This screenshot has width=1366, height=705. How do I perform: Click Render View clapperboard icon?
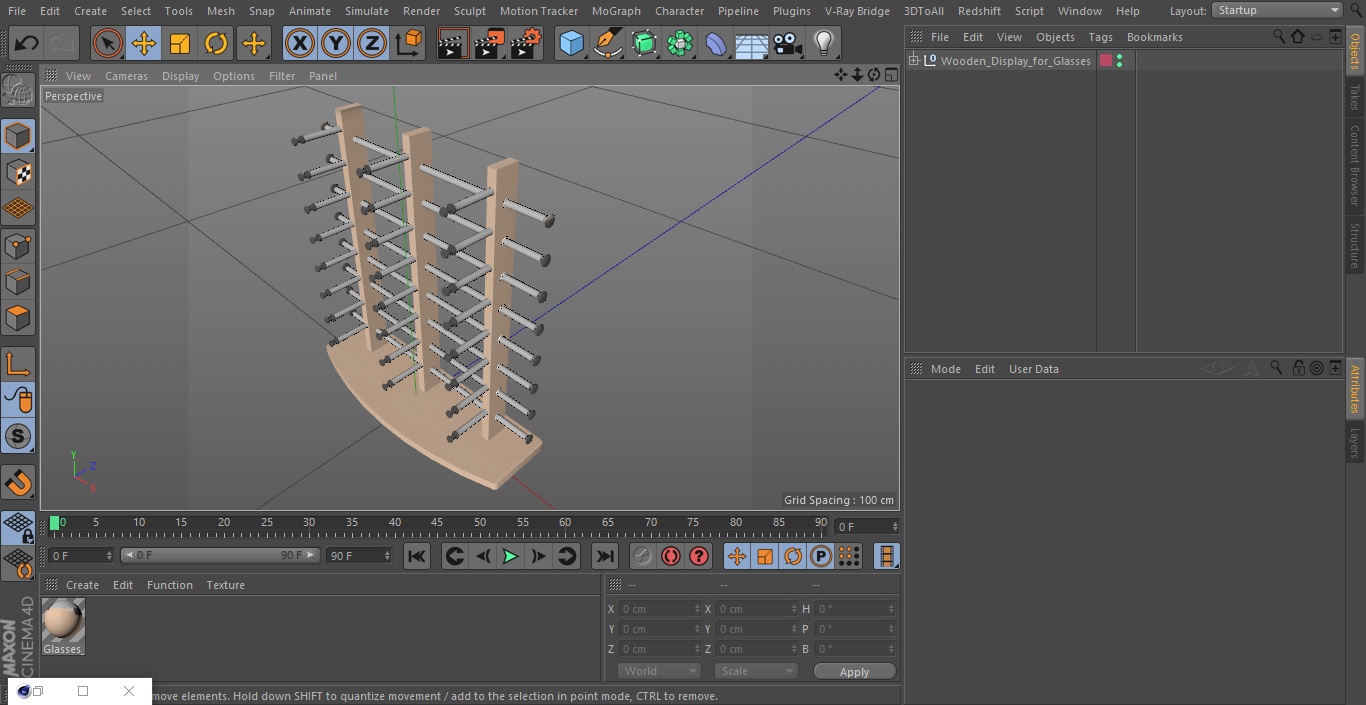453,43
